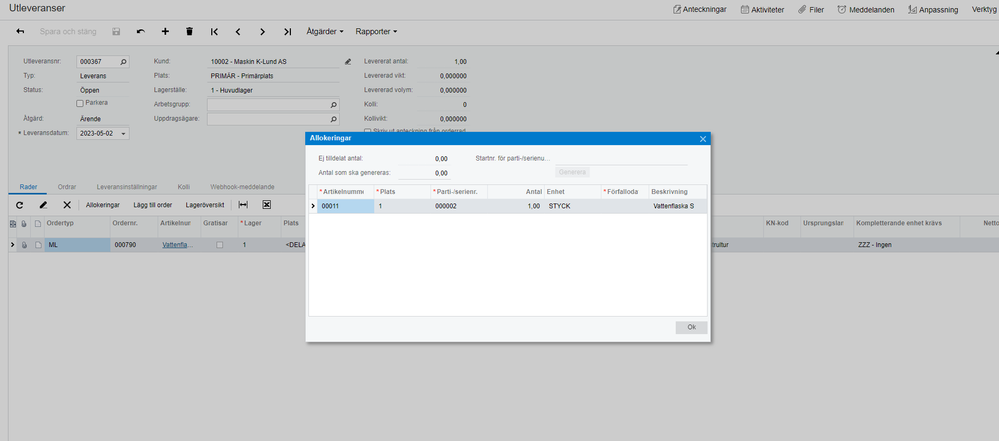Add new record with plus icon
The image size is (999, 441).
click(x=165, y=31)
